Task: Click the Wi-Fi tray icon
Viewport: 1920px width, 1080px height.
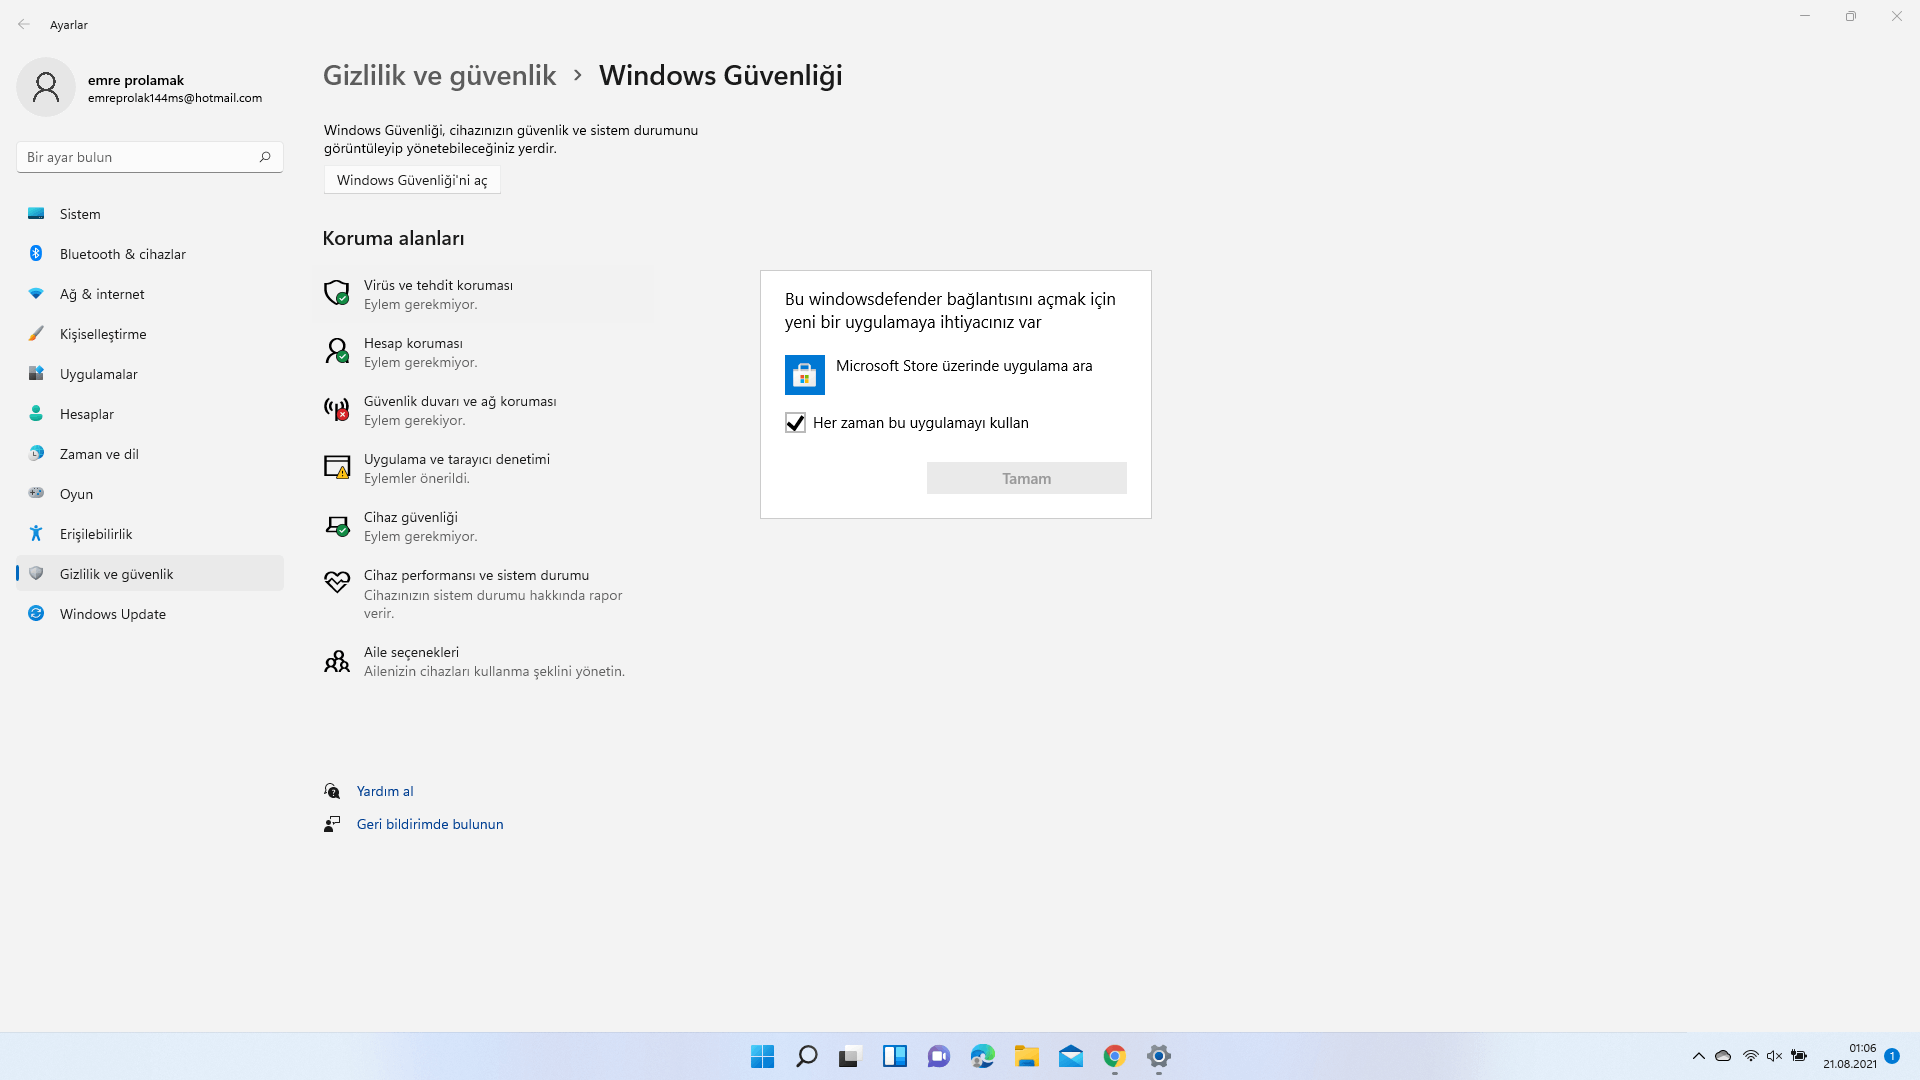Action: [x=1750, y=1056]
